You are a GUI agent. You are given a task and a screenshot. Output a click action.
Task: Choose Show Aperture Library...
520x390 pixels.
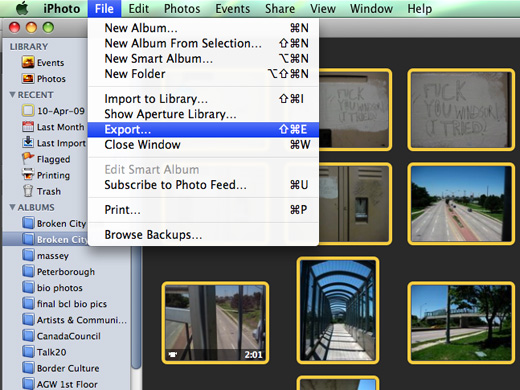pos(203,114)
